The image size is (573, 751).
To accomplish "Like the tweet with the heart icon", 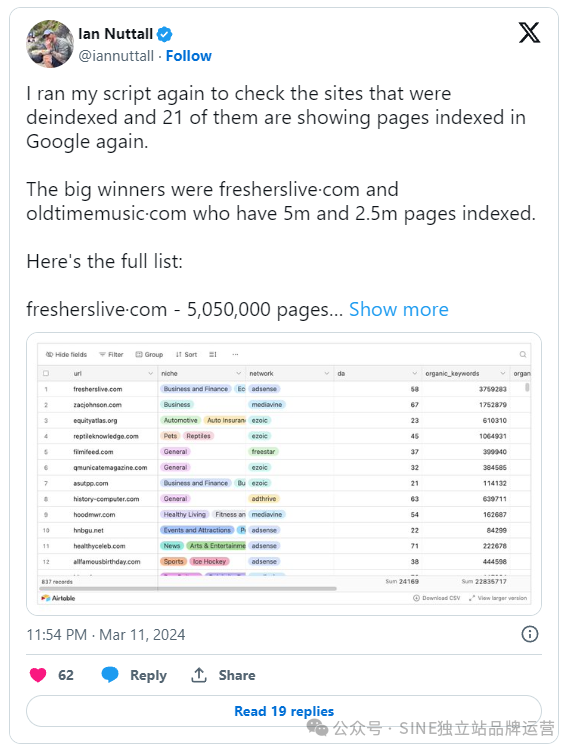I will tap(38, 675).
